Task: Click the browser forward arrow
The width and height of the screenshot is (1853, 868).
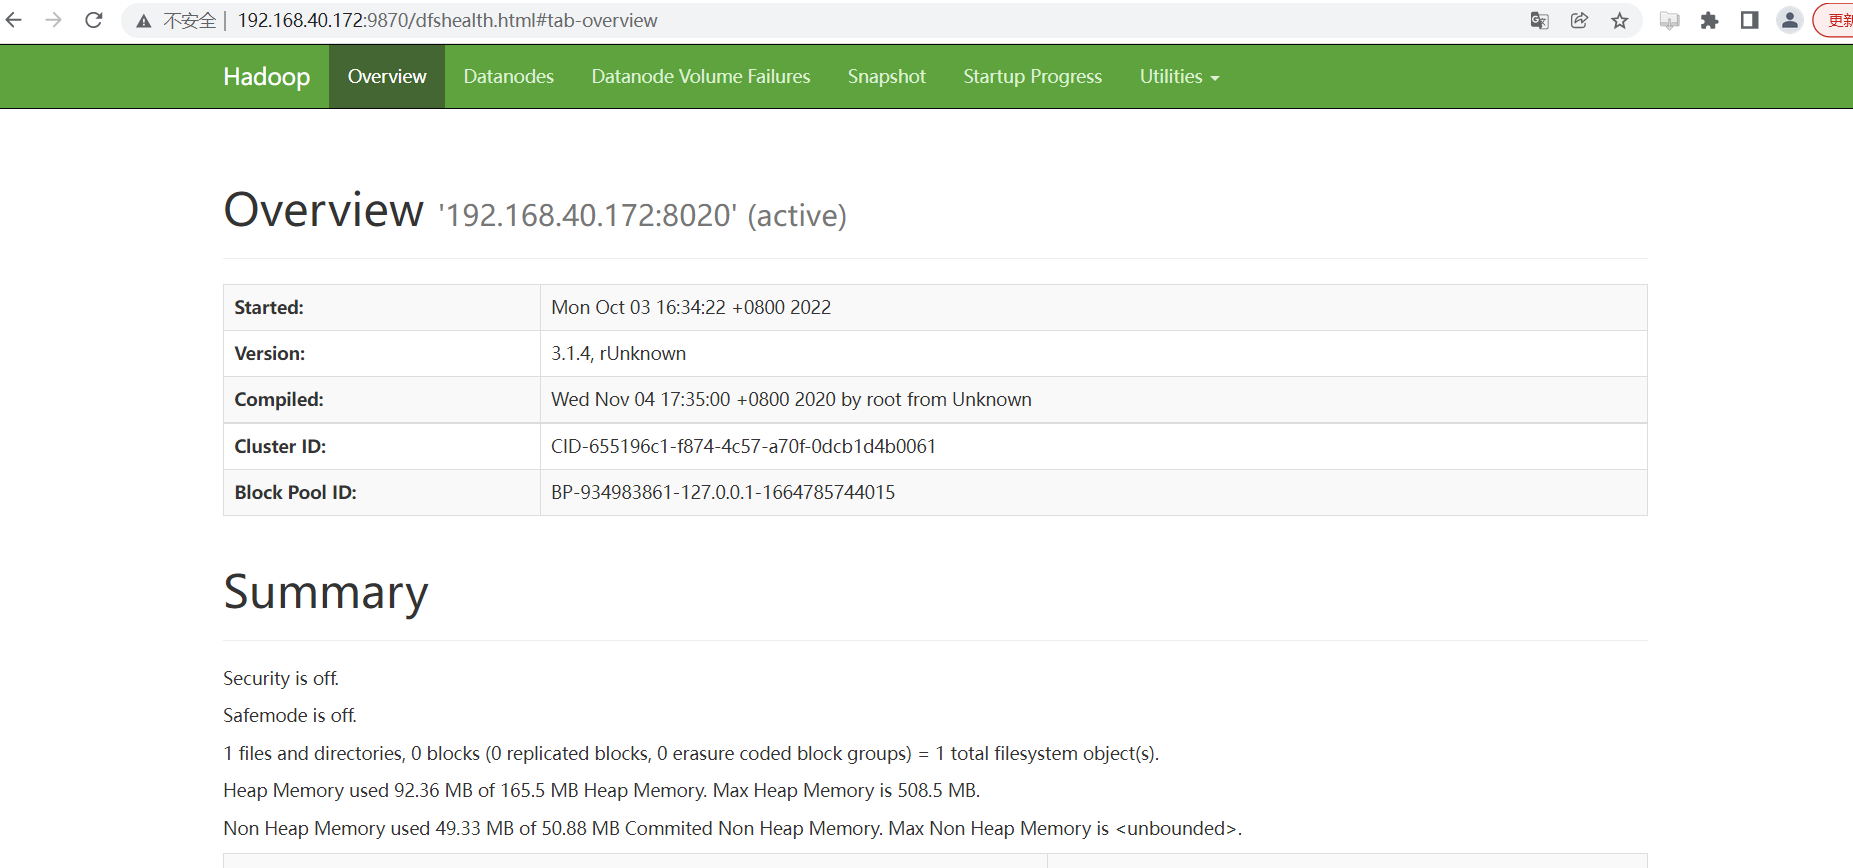Action: (x=53, y=20)
